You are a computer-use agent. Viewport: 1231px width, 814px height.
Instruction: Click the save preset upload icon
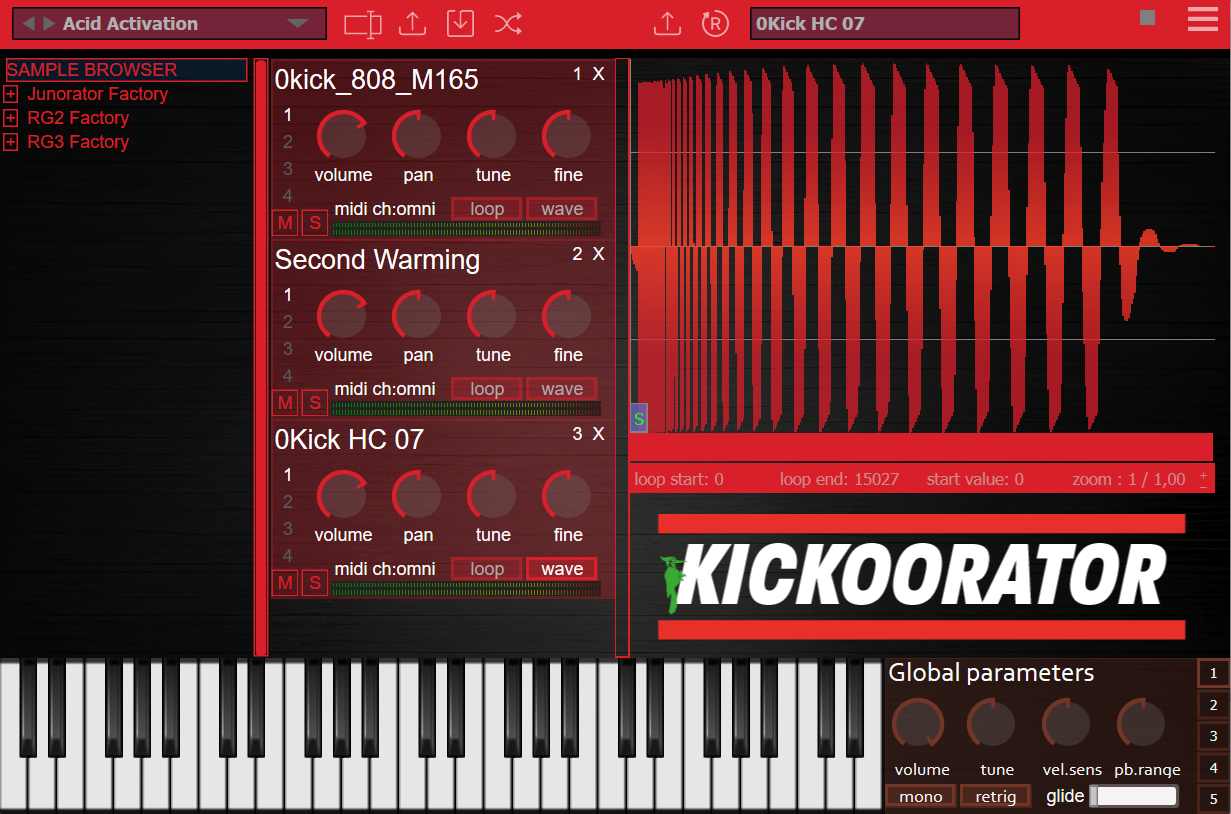(x=411, y=24)
